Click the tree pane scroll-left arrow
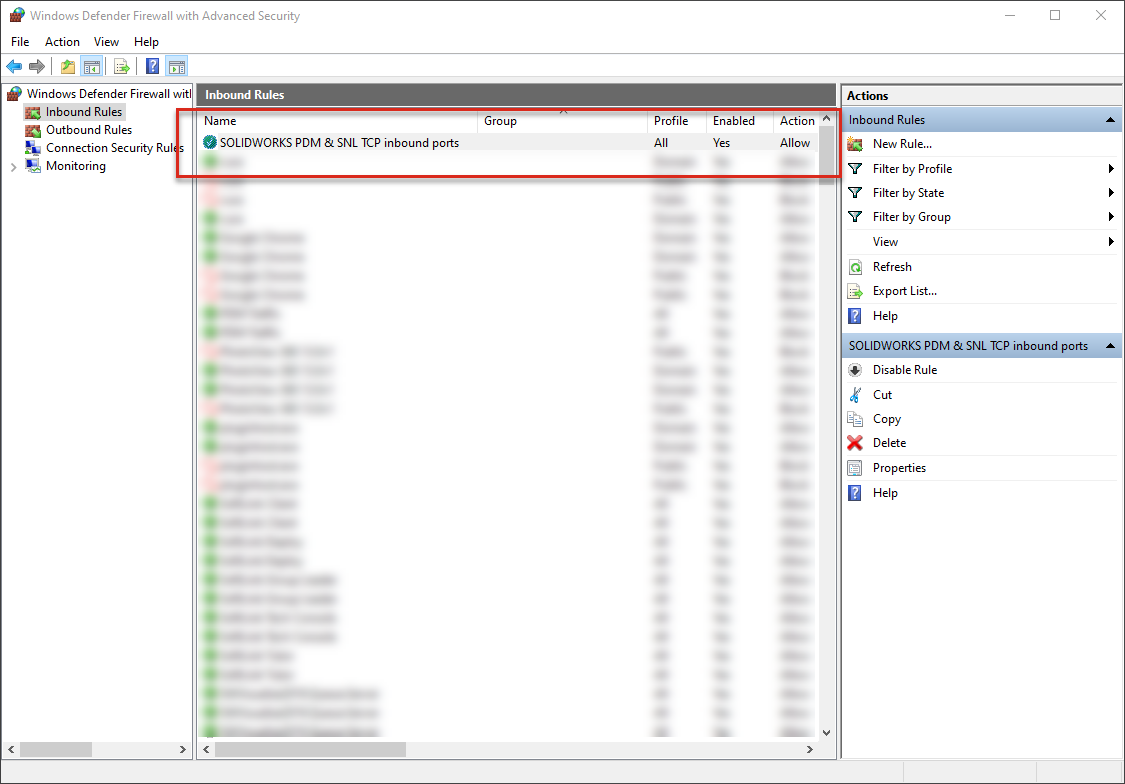 pyautogui.click(x=11, y=750)
